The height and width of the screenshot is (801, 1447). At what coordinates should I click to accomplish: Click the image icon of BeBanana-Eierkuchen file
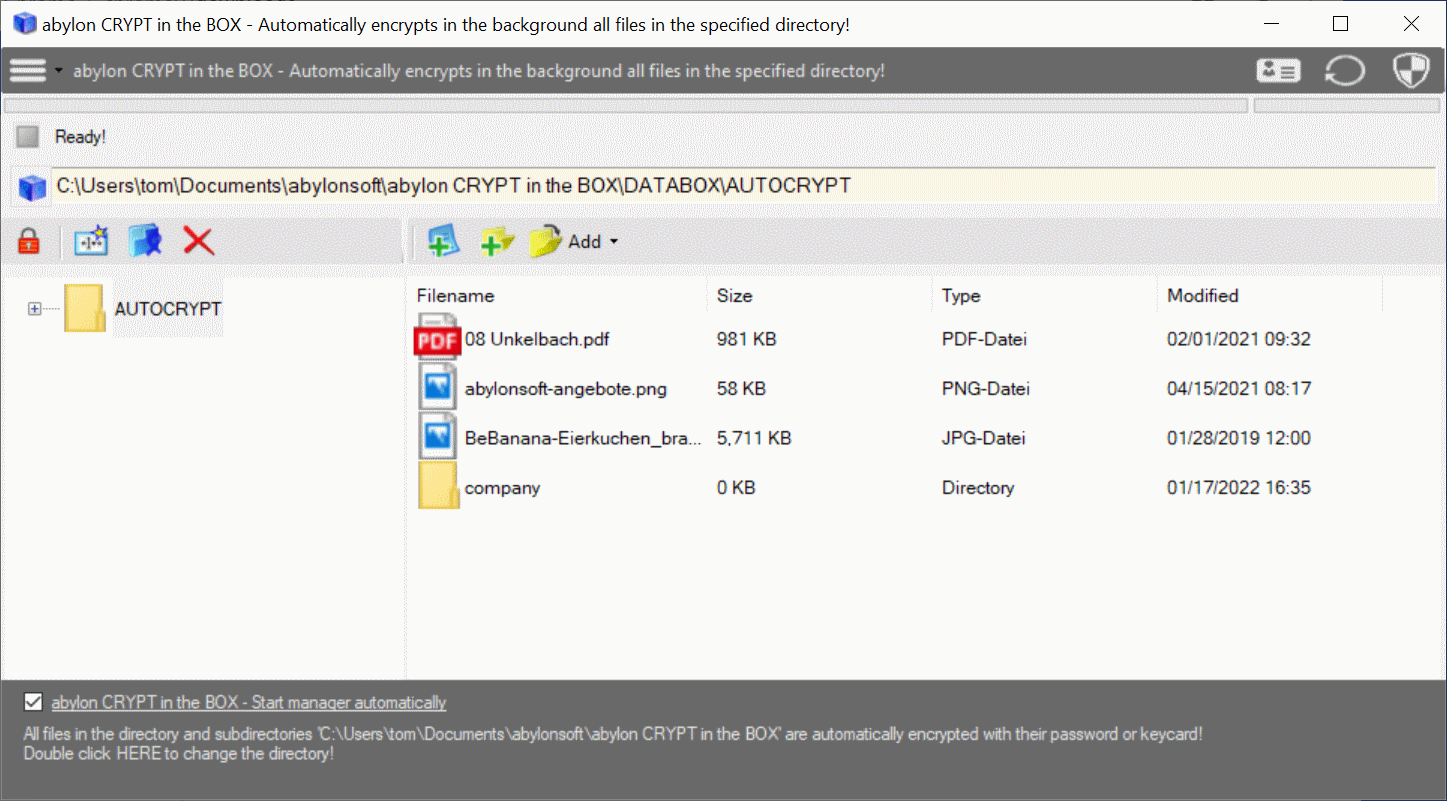pyautogui.click(x=437, y=437)
